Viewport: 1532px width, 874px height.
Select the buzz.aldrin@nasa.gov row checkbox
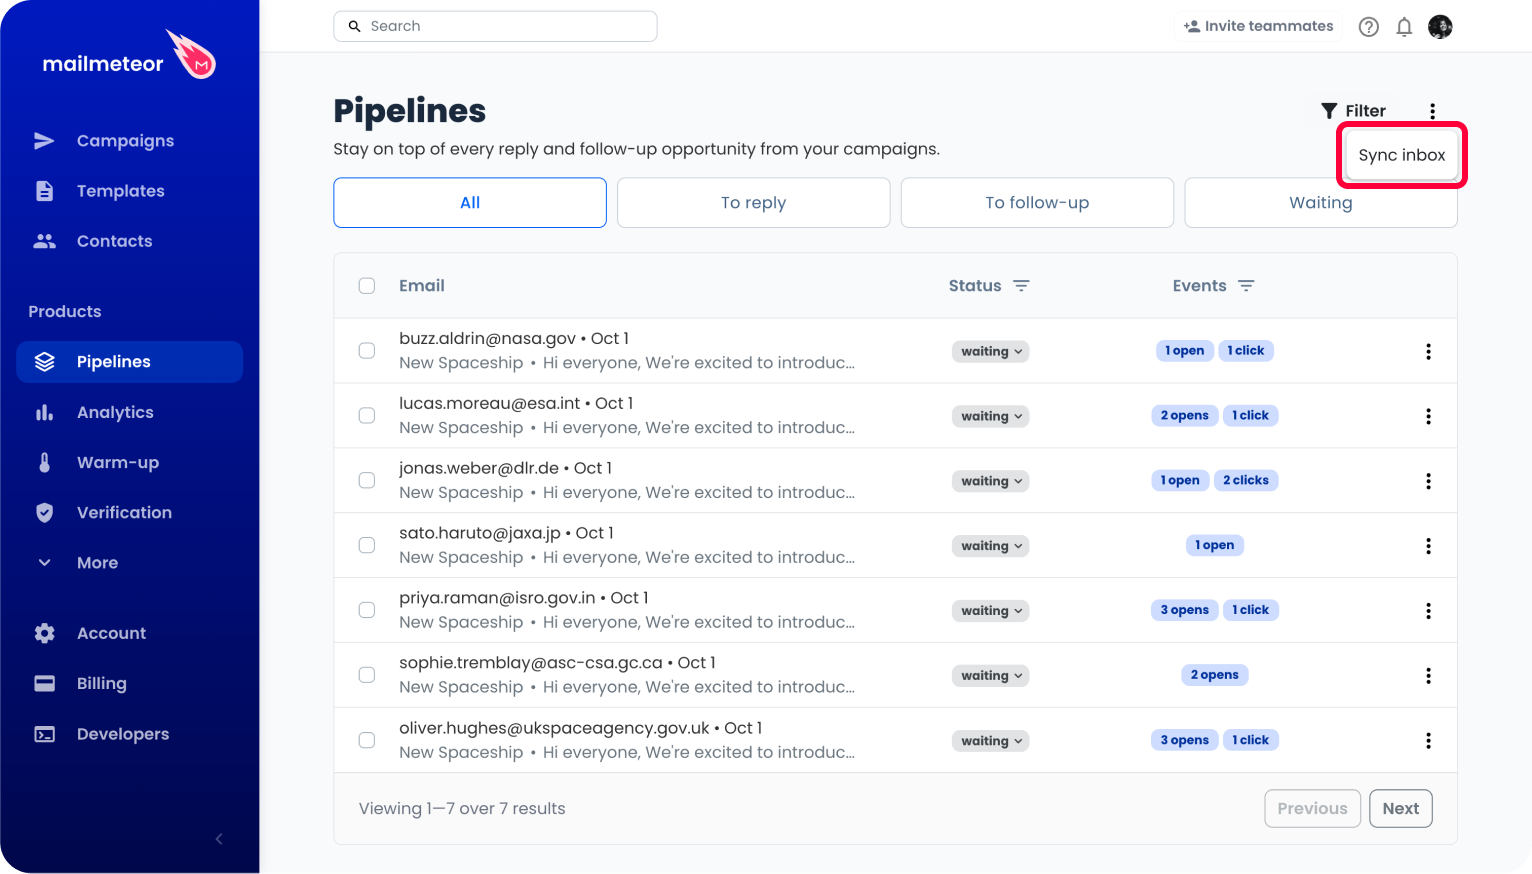[x=367, y=351]
